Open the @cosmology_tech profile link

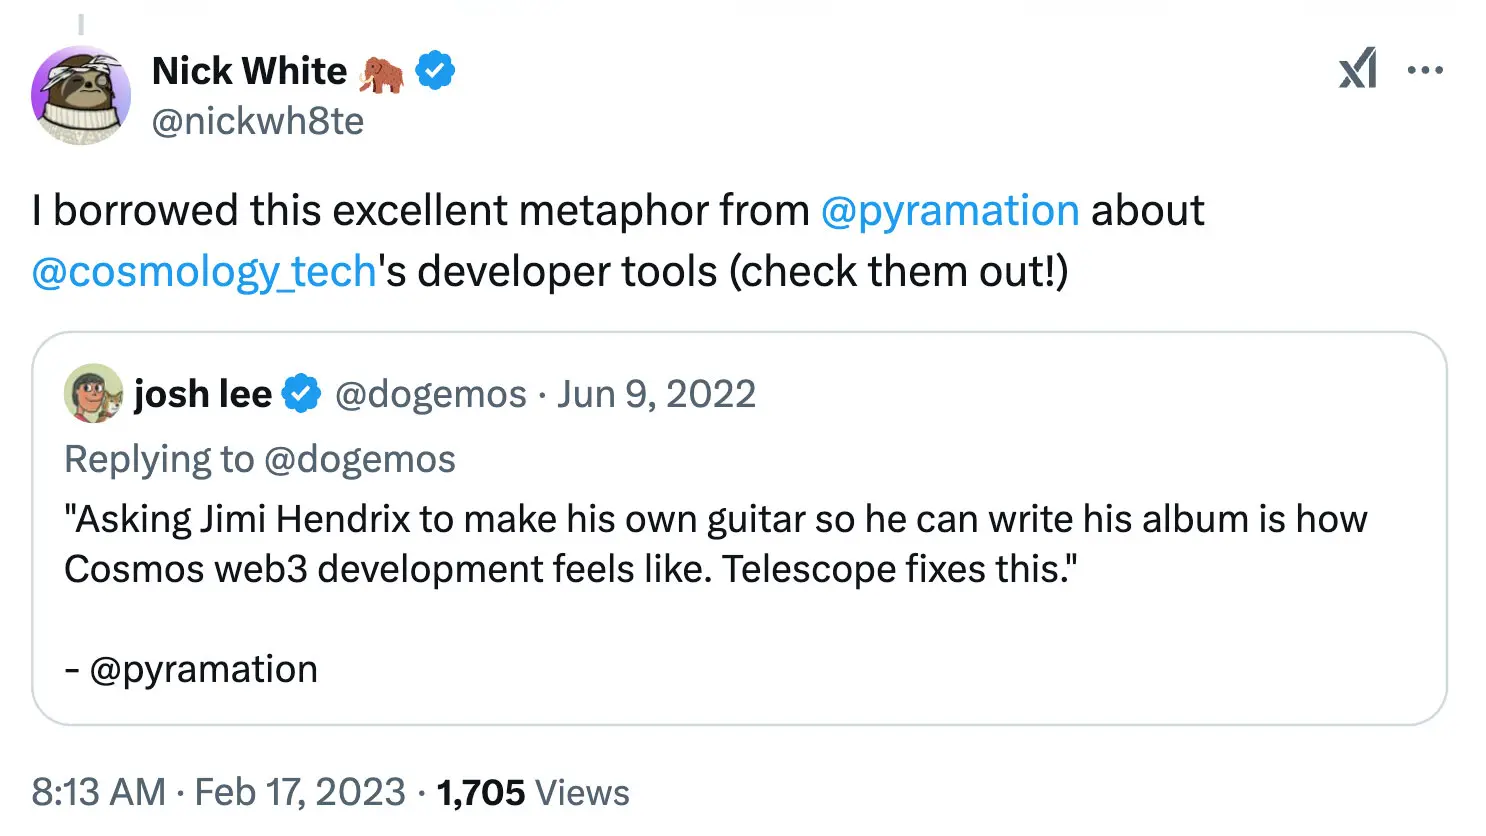[198, 271]
